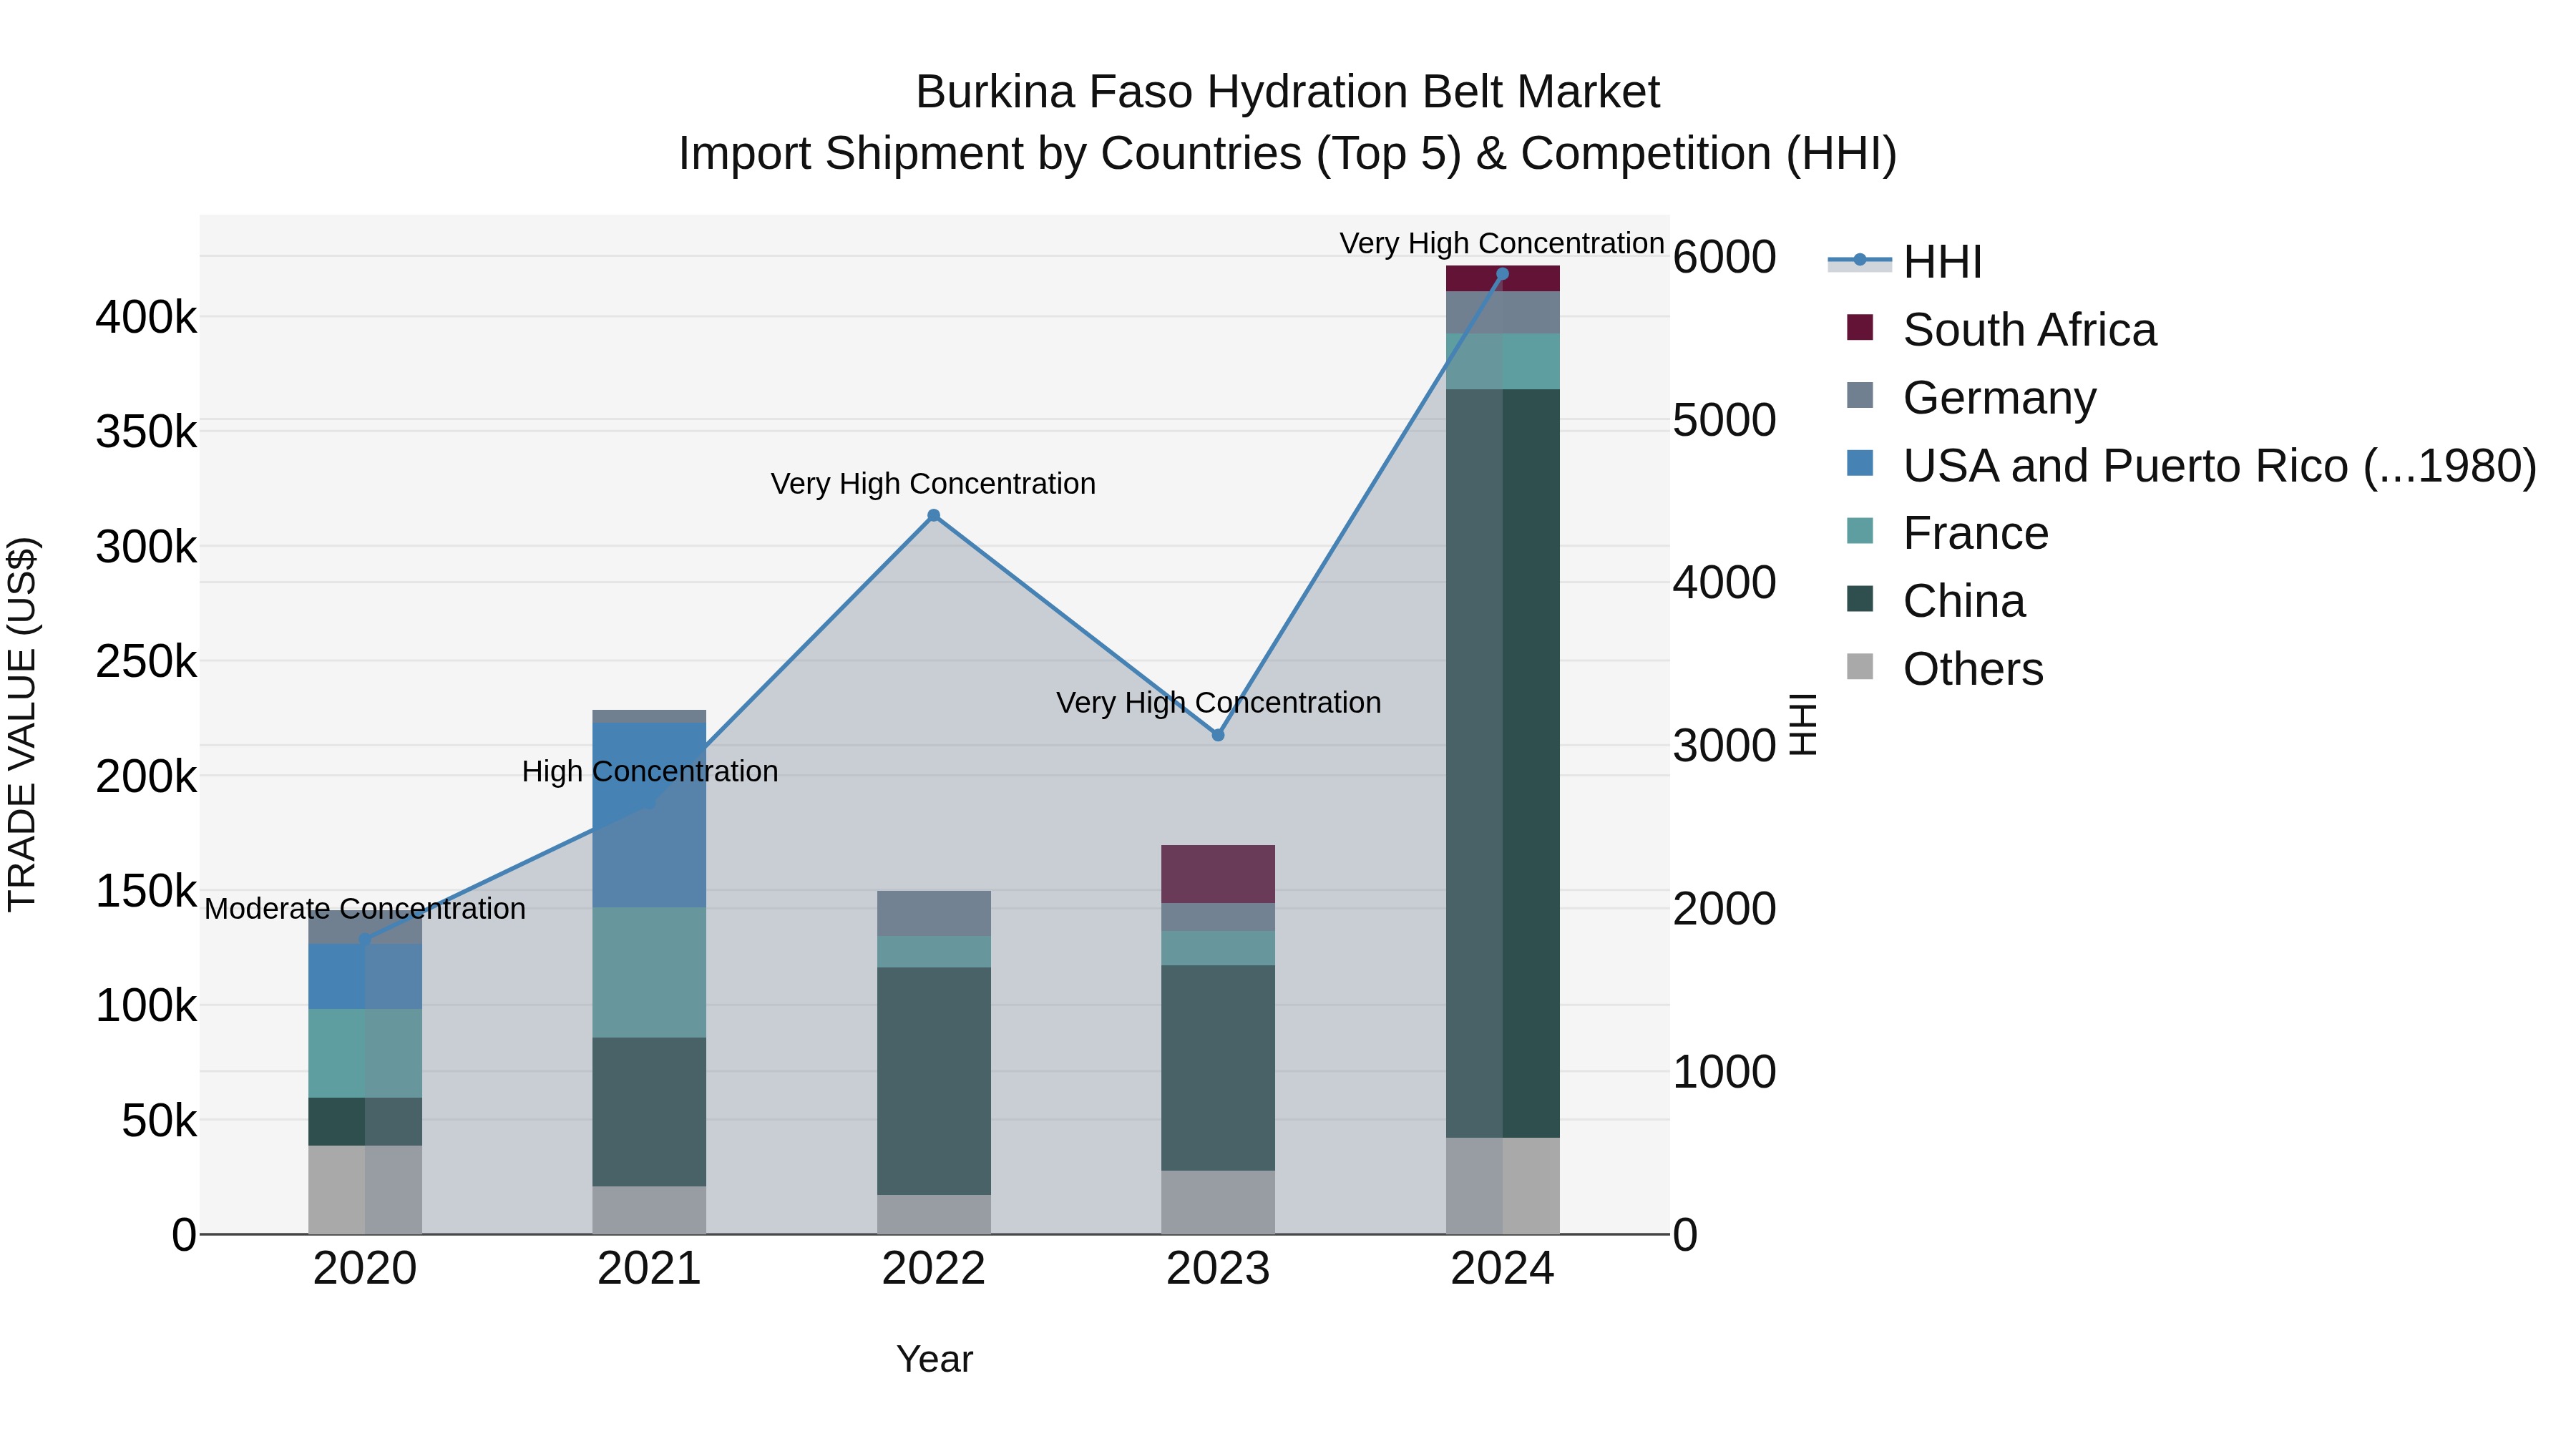Image resolution: width=2576 pixels, height=1449 pixels.
Task: Click the South Africa maroon legend swatch
Action: [x=1860, y=327]
